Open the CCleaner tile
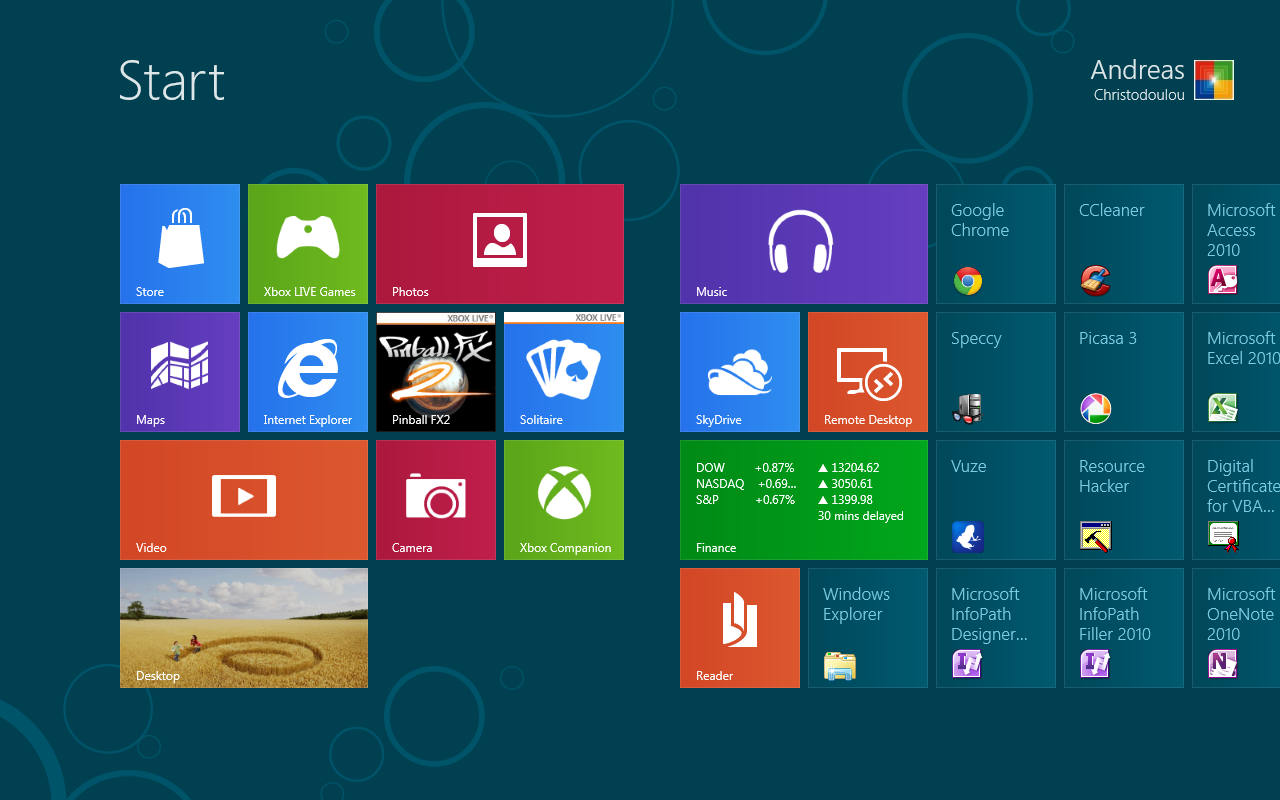Screen dimensions: 1280x800 (x=1124, y=244)
